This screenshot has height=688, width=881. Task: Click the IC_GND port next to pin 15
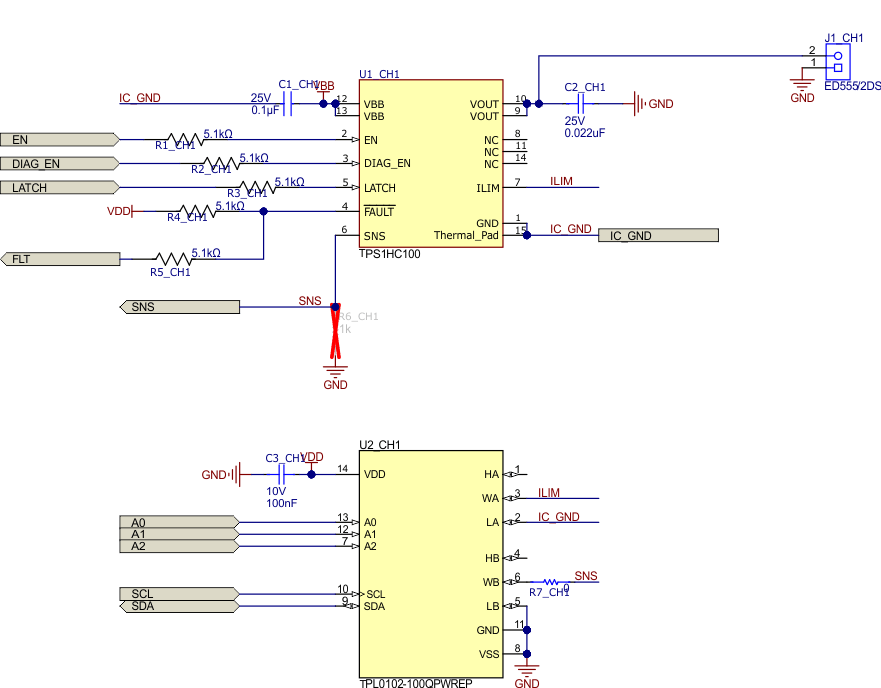[x=657, y=235]
